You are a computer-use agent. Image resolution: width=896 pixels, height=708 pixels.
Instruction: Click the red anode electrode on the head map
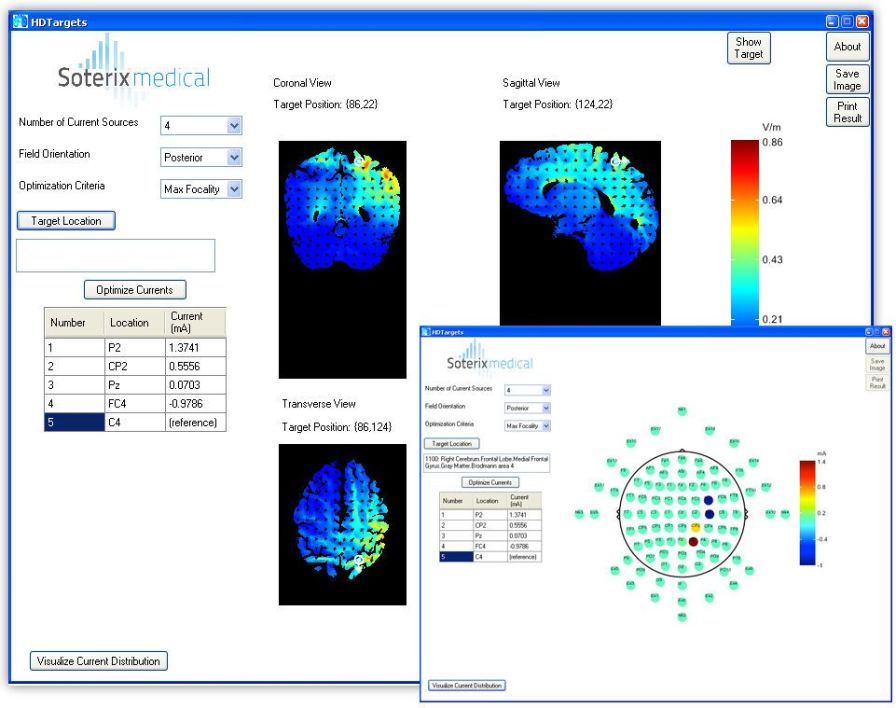click(x=694, y=541)
